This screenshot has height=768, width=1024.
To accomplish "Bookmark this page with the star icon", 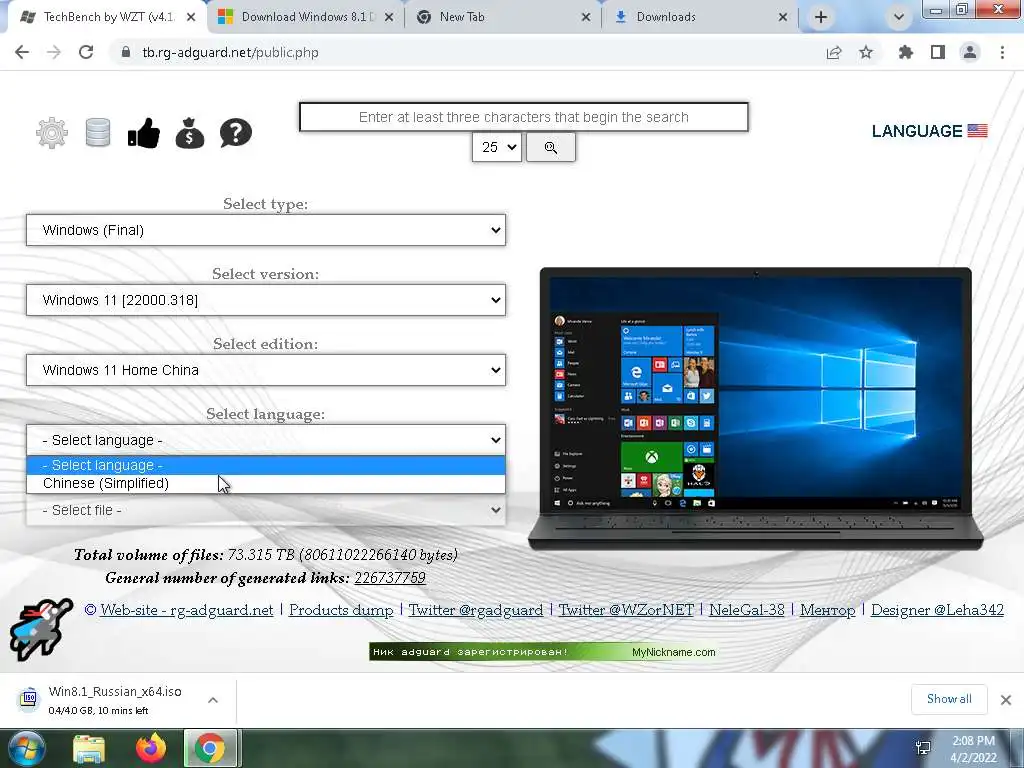I will tap(866, 52).
